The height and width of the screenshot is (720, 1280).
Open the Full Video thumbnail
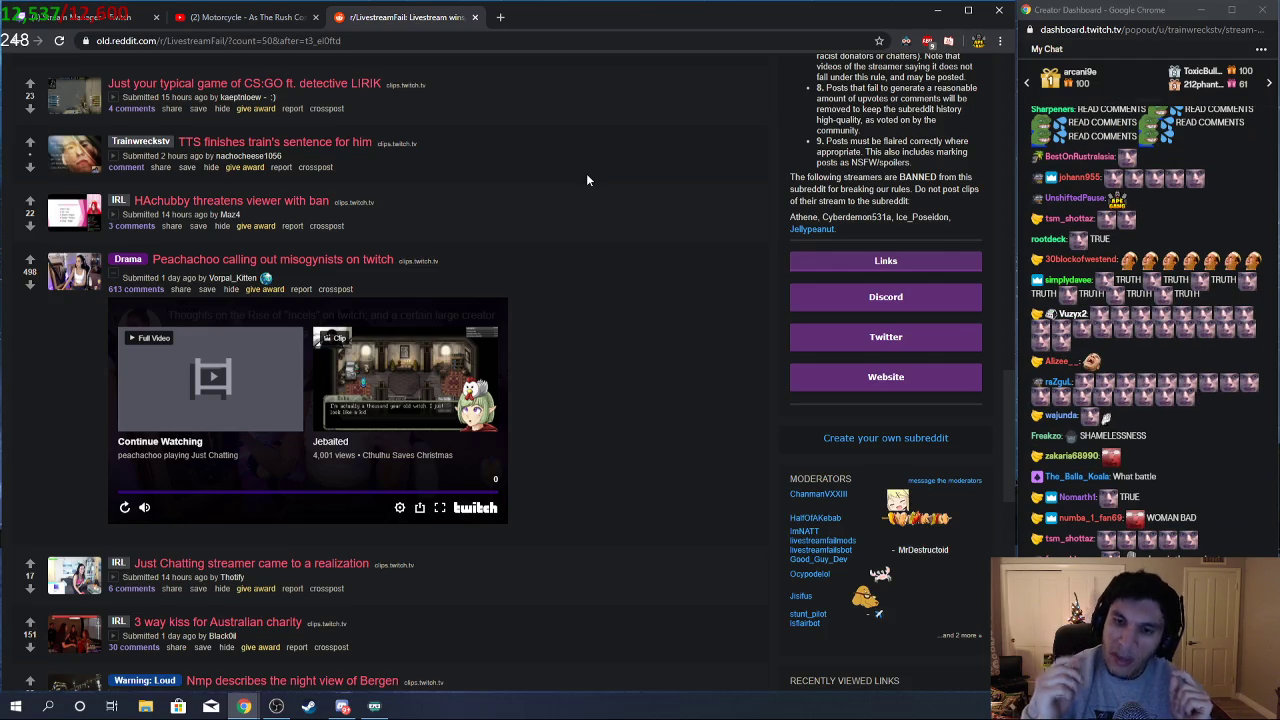click(x=210, y=379)
